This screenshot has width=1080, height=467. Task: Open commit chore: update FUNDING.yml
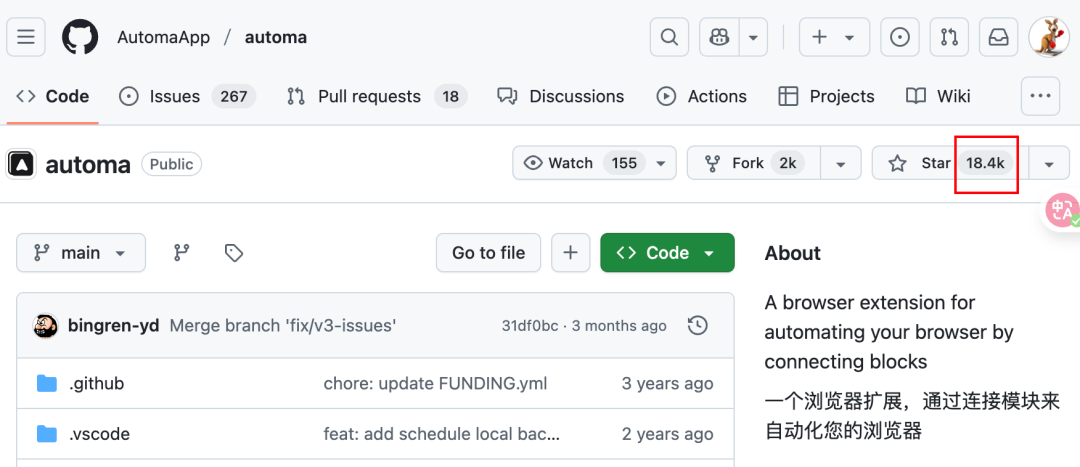435,383
